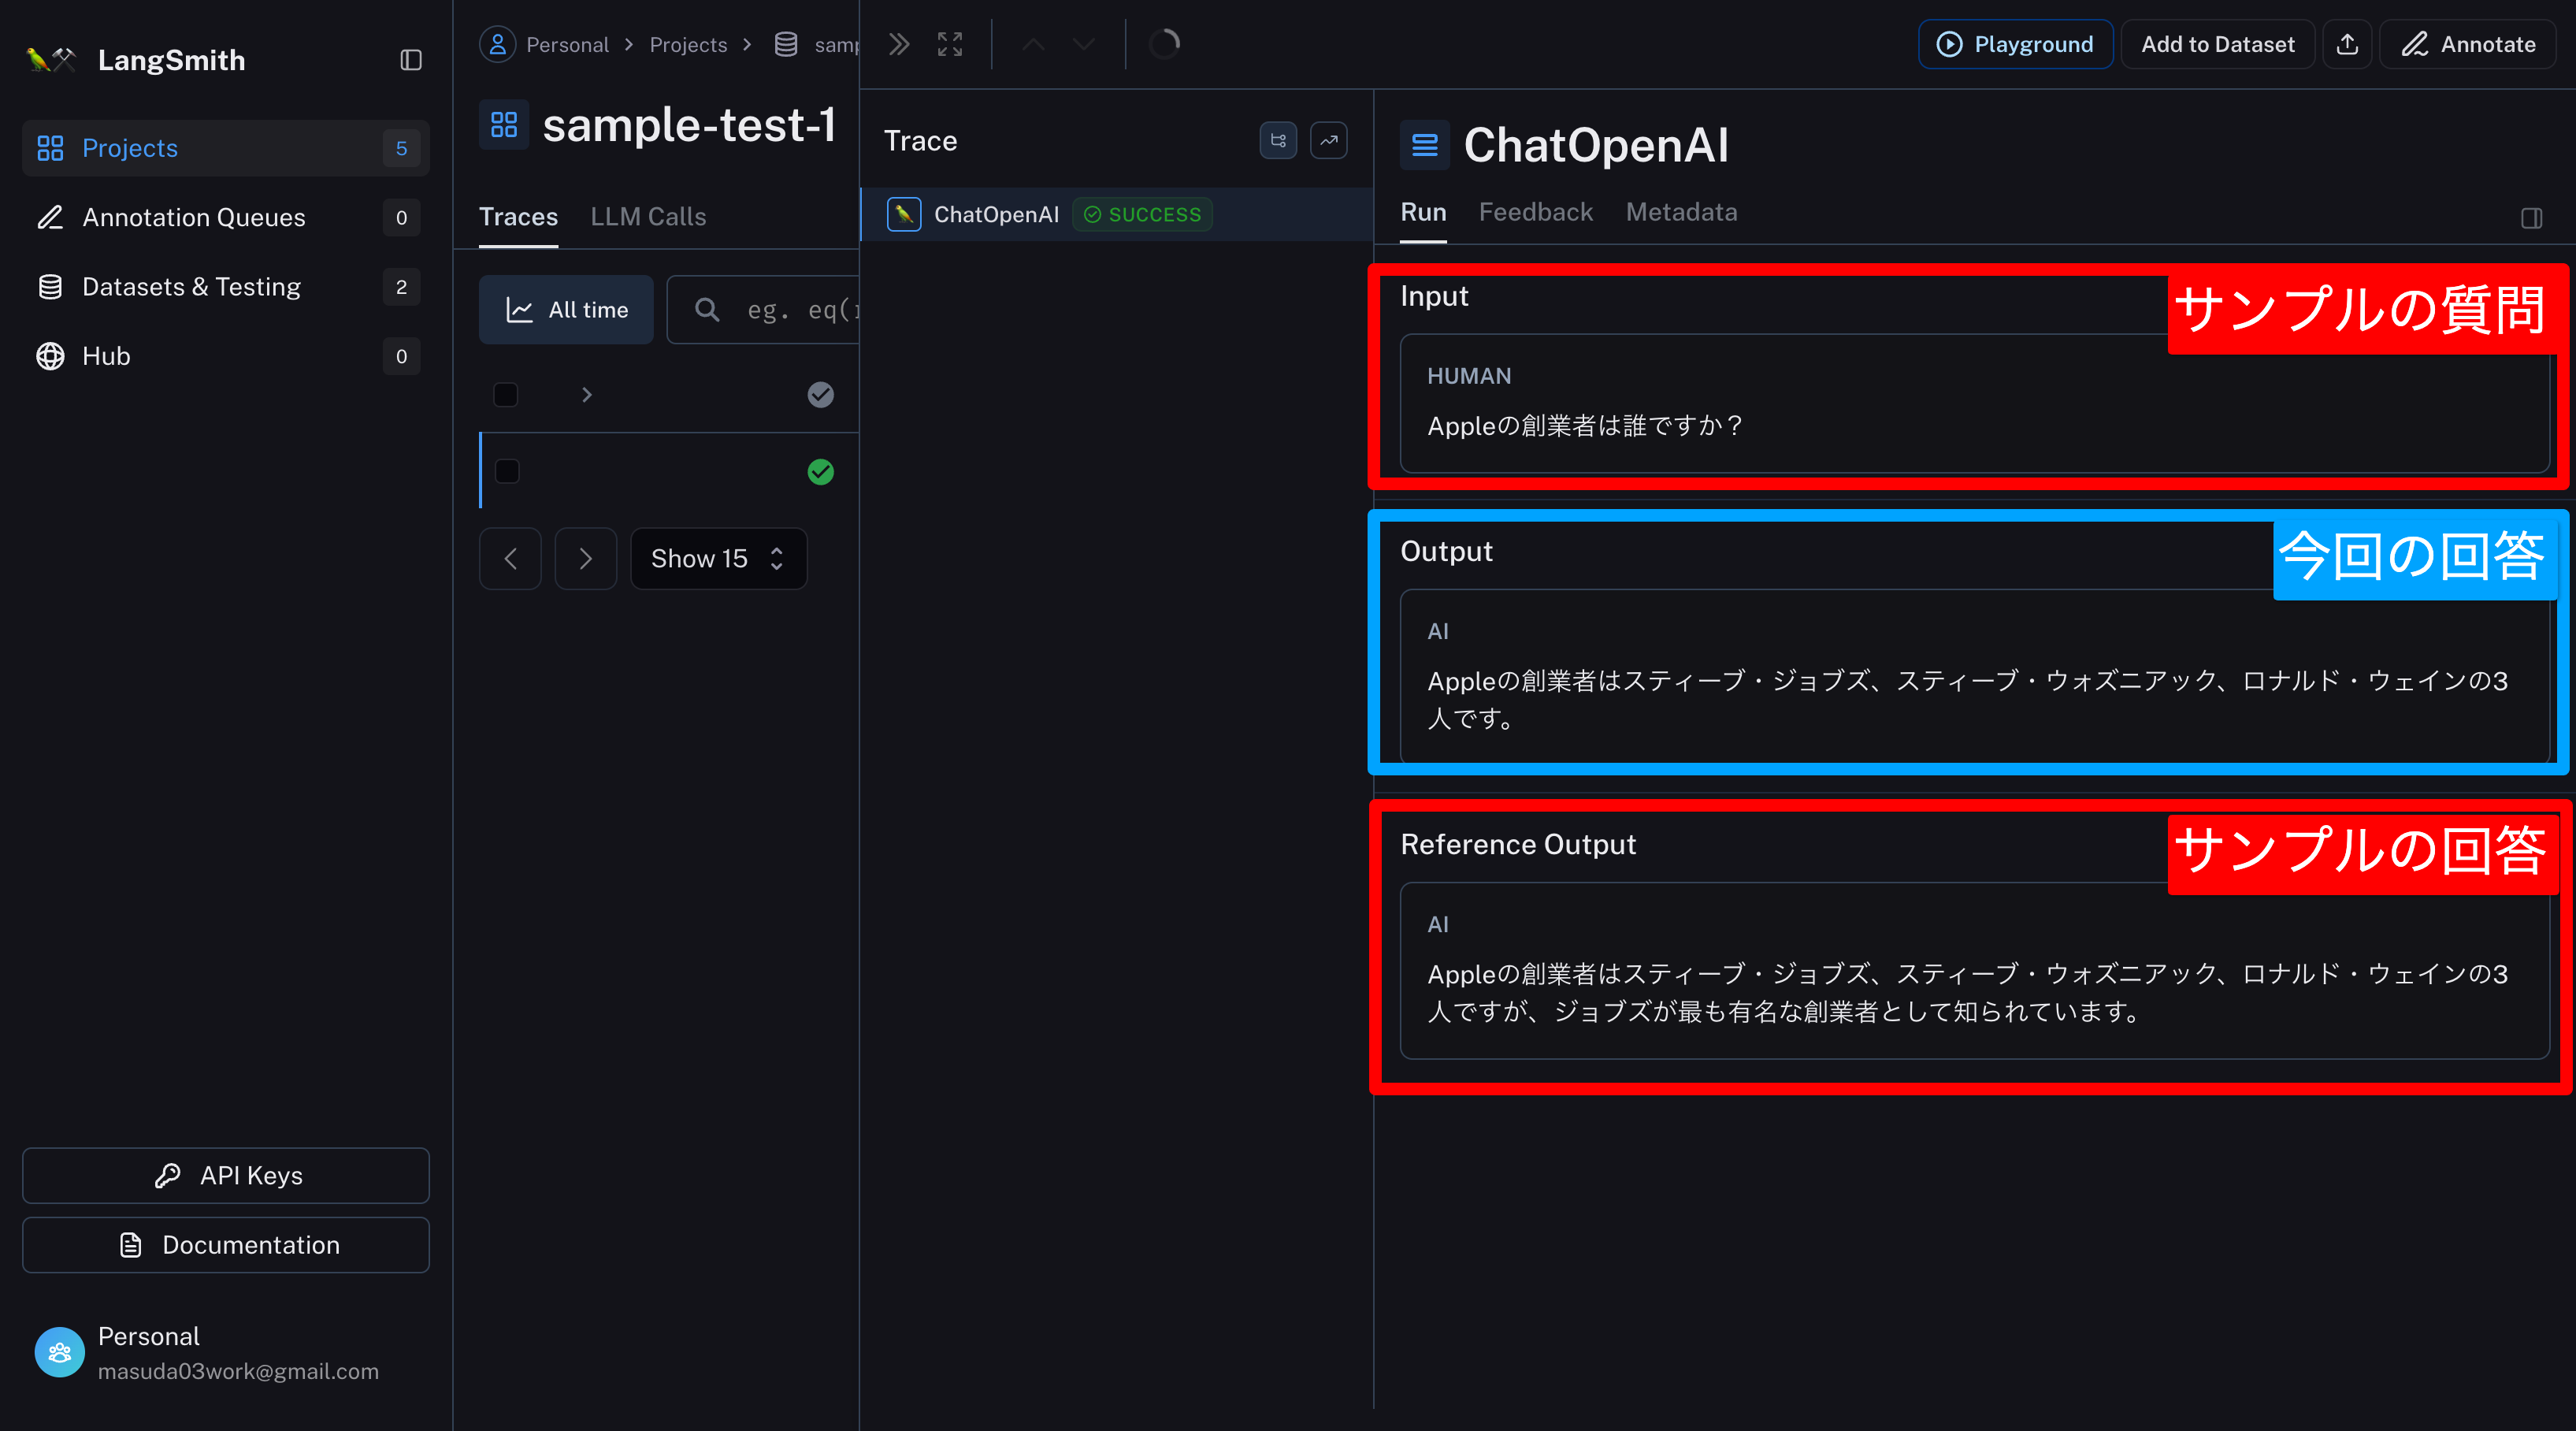
Task: Open Hub in sidebar
Action: pos(226,356)
